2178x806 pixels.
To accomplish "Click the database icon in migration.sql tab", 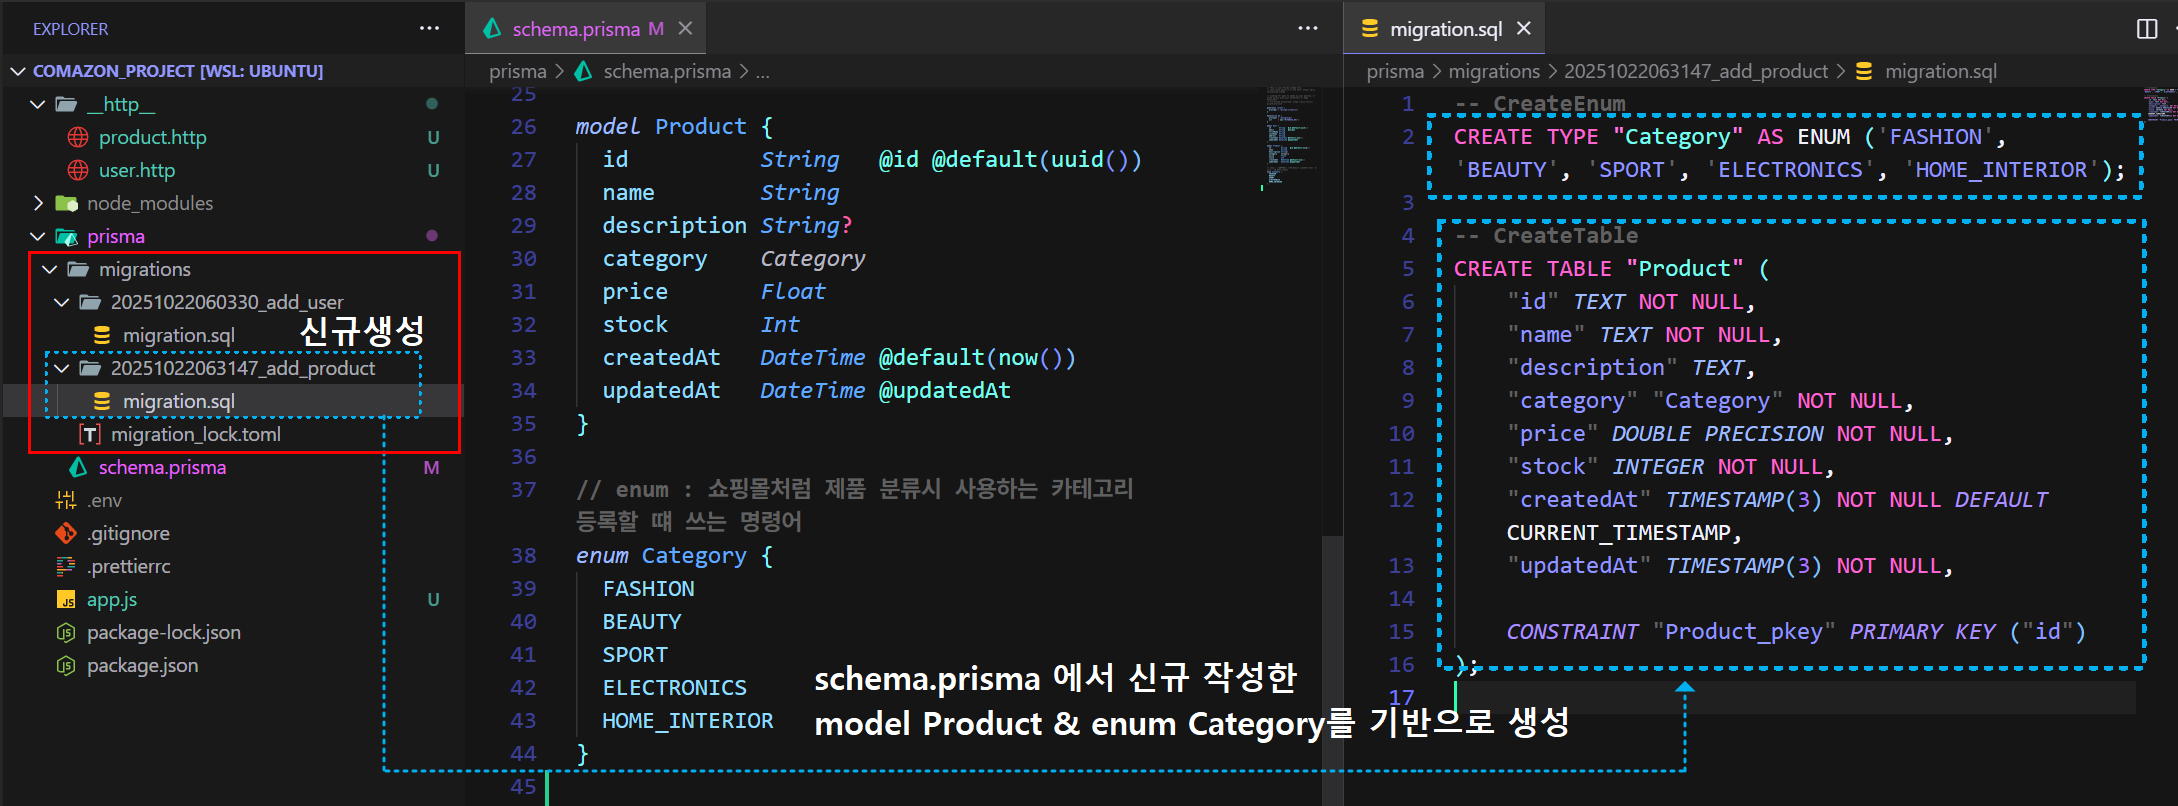I will [x=1370, y=29].
